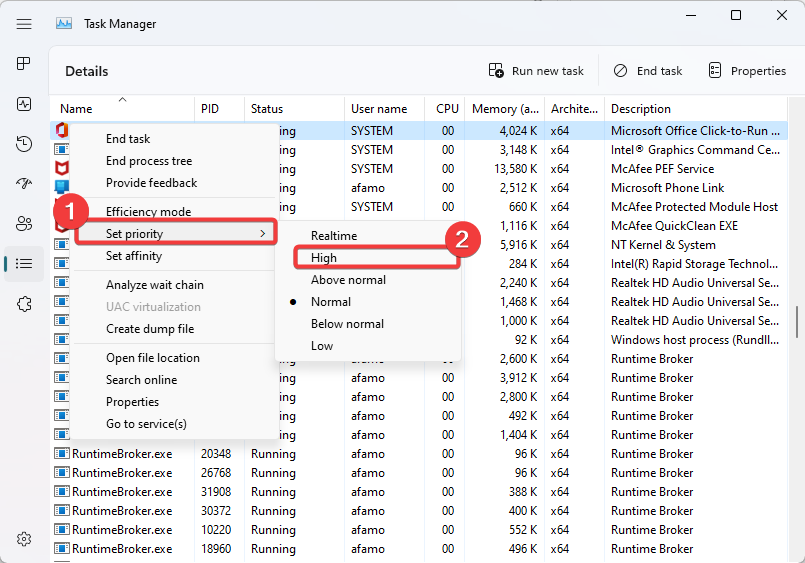Viewport: 805px width, 563px height.
Task: Sort by Description column header
Action: pyautogui.click(x=696, y=108)
